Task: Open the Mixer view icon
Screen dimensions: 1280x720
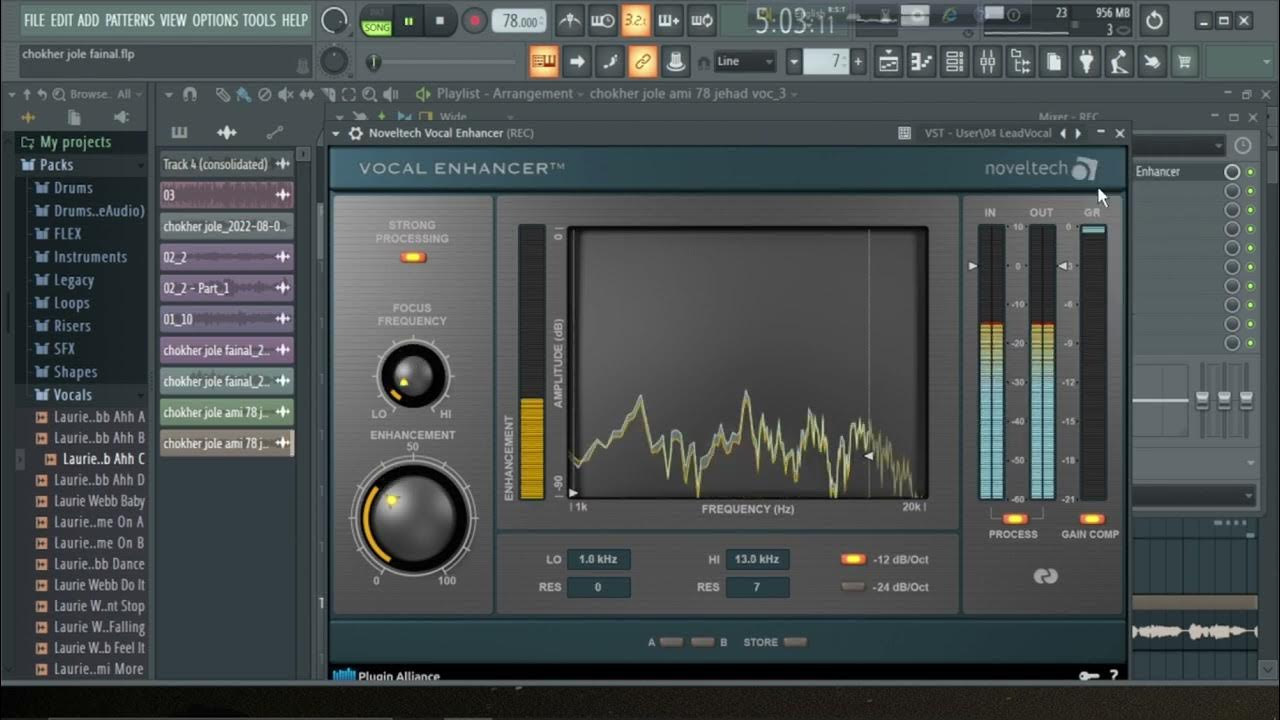Action: click(x=988, y=62)
